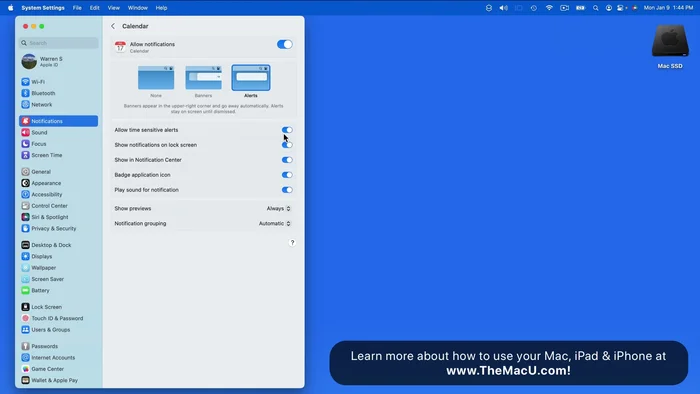Open Show previews Always dropdown
Screen dimensions: 700x394
pyautogui.click(x=279, y=208)
